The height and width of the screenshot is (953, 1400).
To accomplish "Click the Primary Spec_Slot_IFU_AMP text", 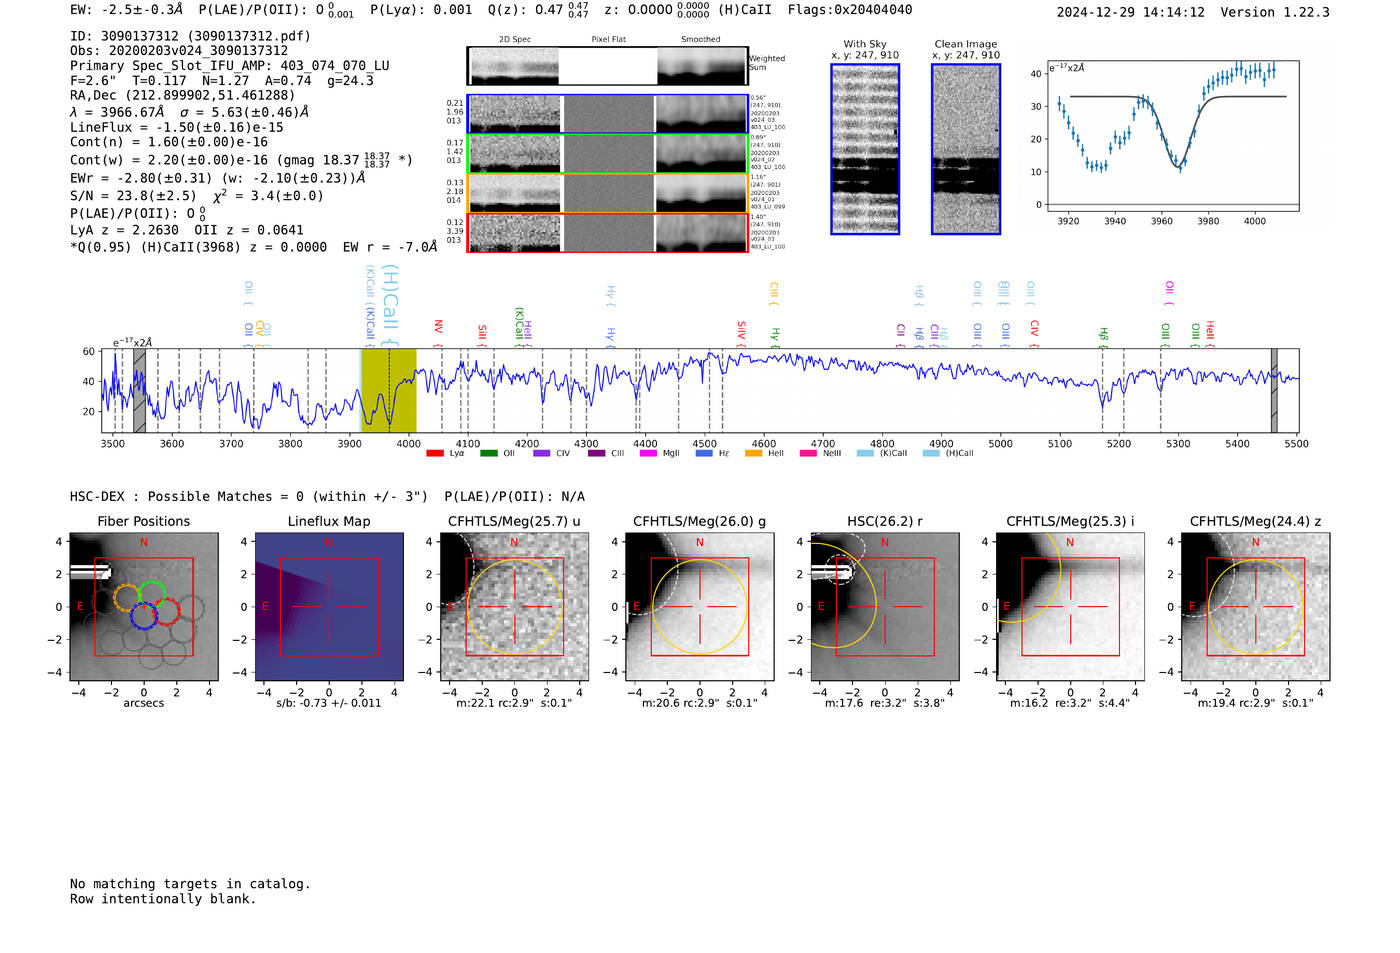I will (230, 66).
